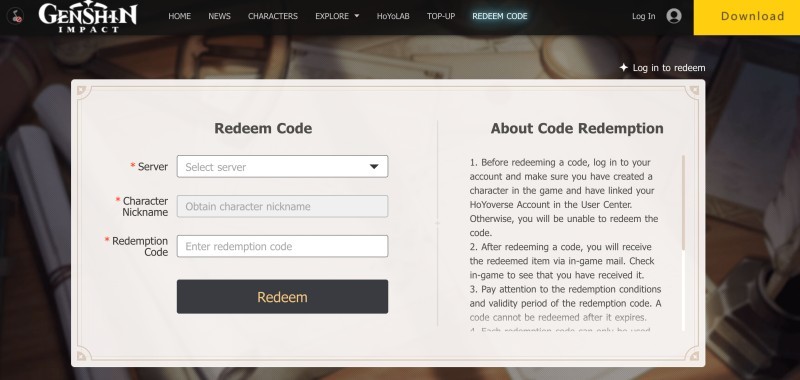Click the Genshin Impact logo
Screen dimensions: 800x380
pos(88,17)
